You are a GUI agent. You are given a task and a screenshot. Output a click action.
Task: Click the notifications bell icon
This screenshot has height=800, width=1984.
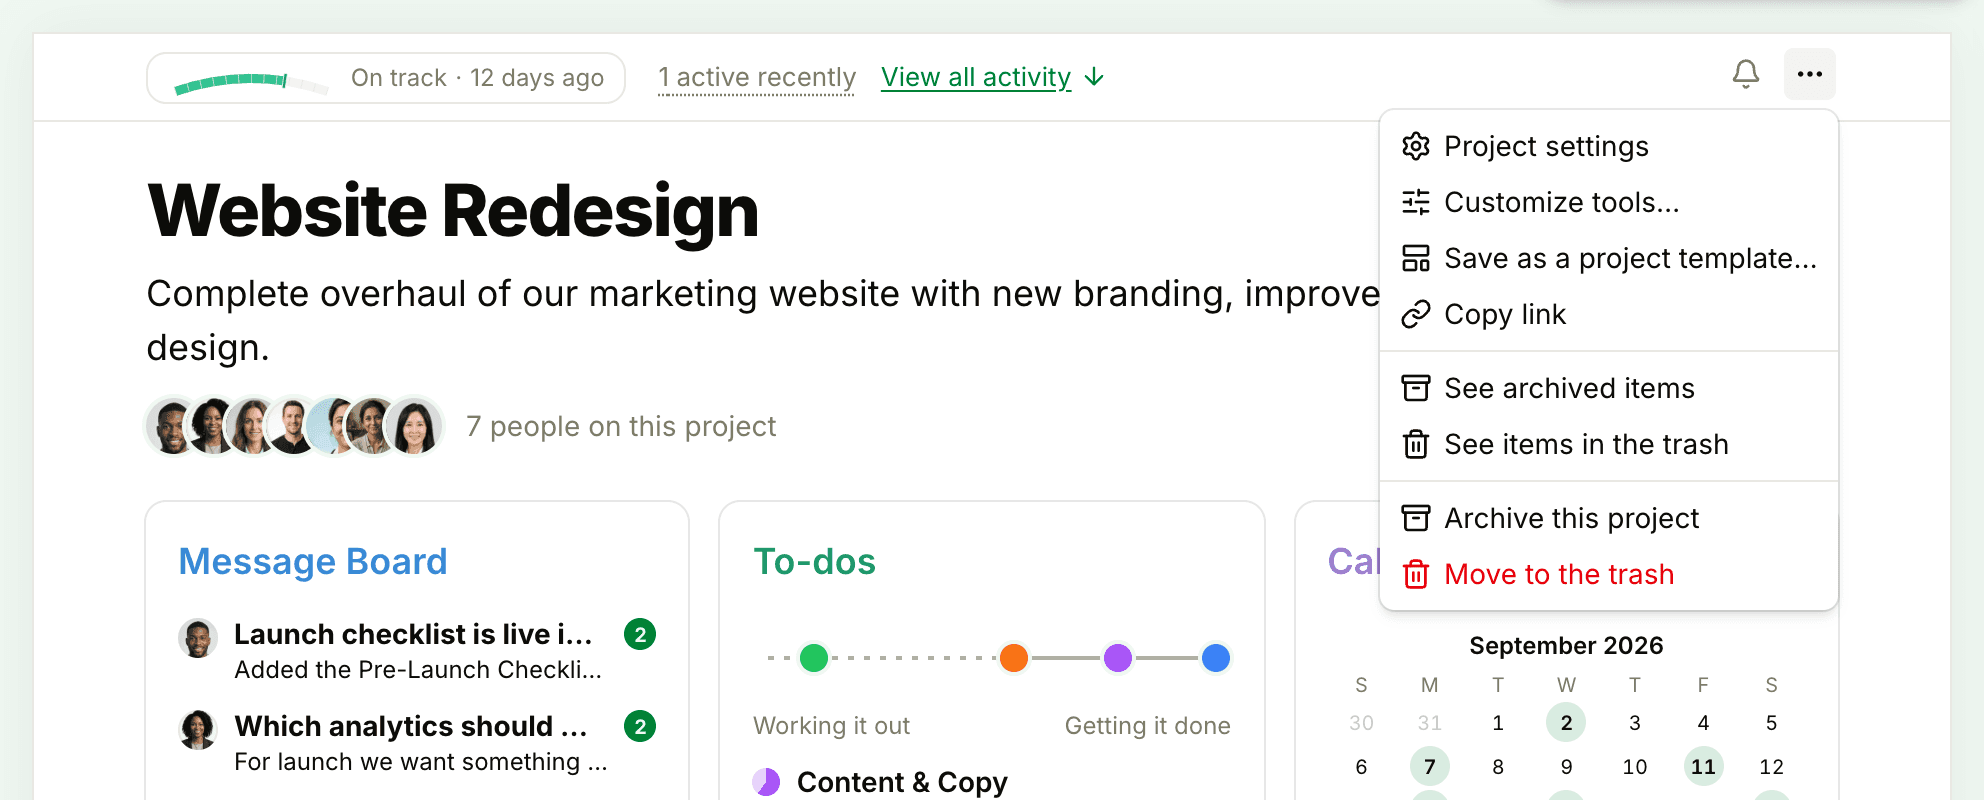(1746, 74)
